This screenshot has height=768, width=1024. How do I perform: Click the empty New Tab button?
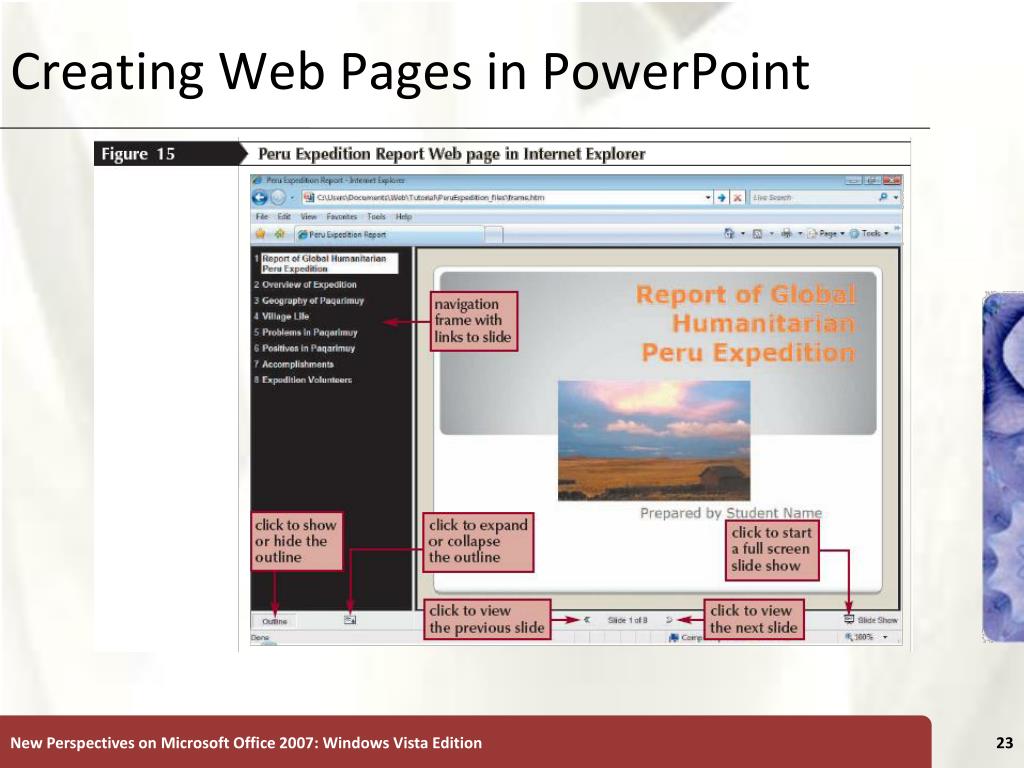[494, 234]
